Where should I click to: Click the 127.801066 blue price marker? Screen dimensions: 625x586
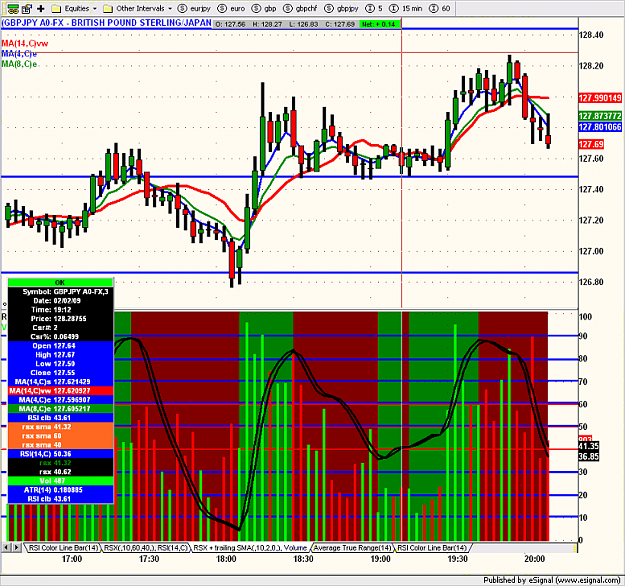pos(600,127)
